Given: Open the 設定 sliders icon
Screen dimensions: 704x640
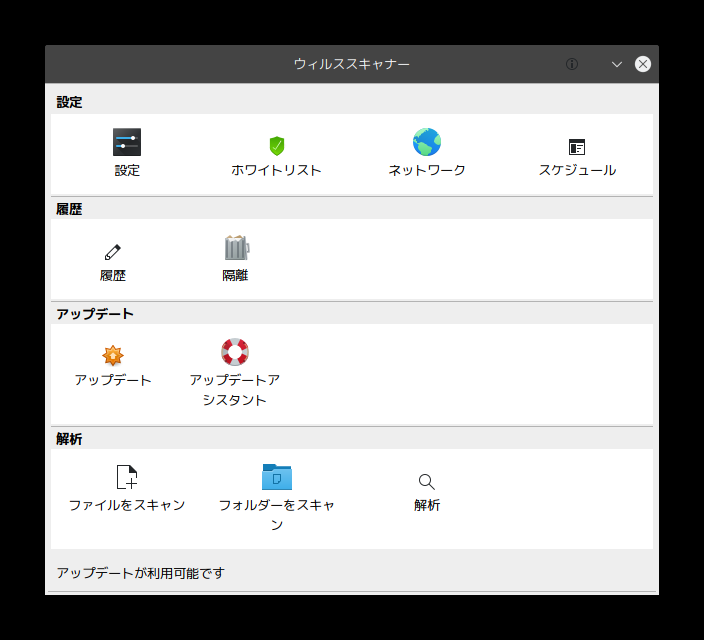Looking at the screenshot, I should click(x=127, y=142).
